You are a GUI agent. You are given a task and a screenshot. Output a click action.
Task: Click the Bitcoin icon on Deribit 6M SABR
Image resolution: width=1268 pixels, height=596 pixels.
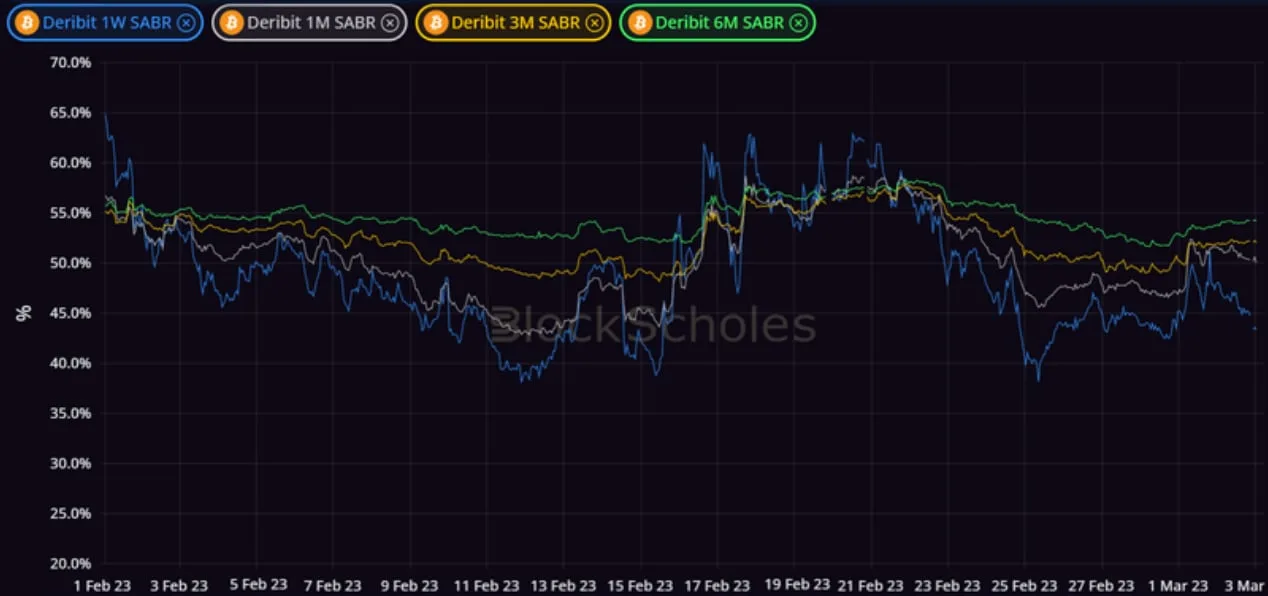(x=639, y=22)
